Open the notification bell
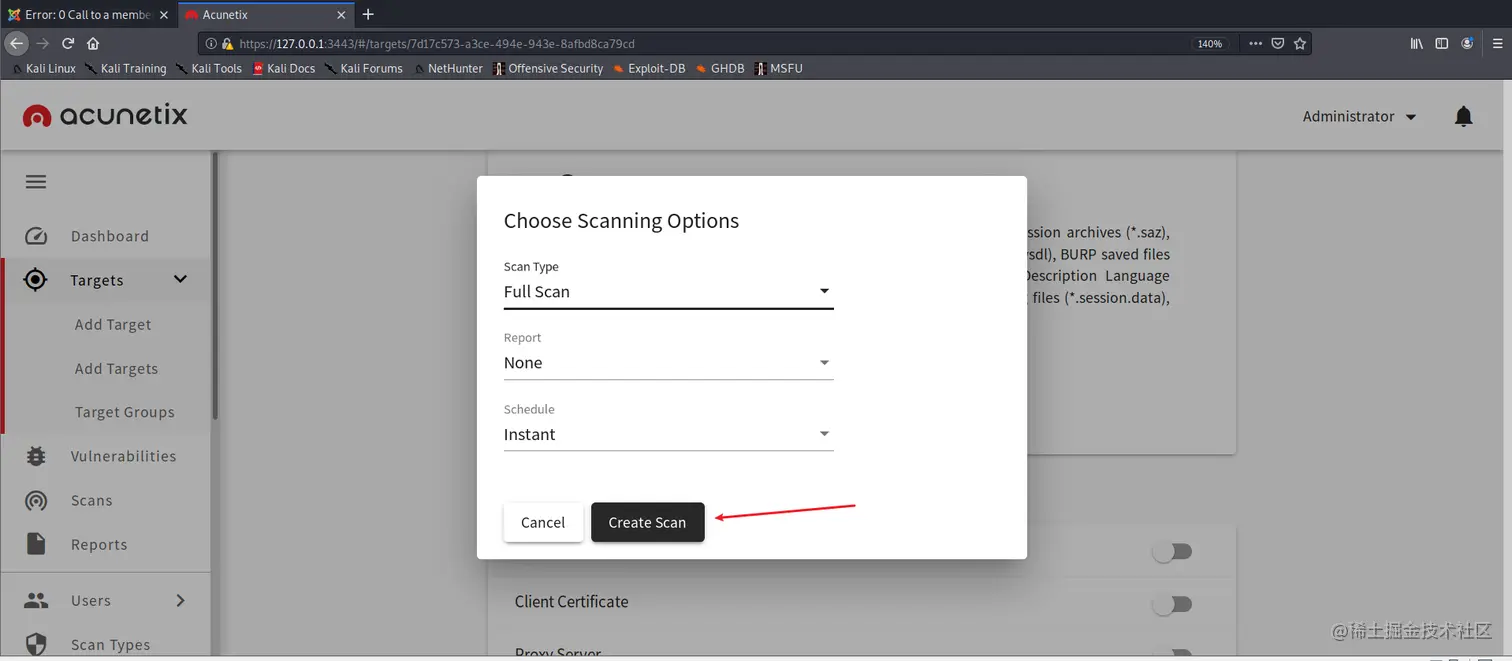 pyautogui.click(x=1463, y=116)
